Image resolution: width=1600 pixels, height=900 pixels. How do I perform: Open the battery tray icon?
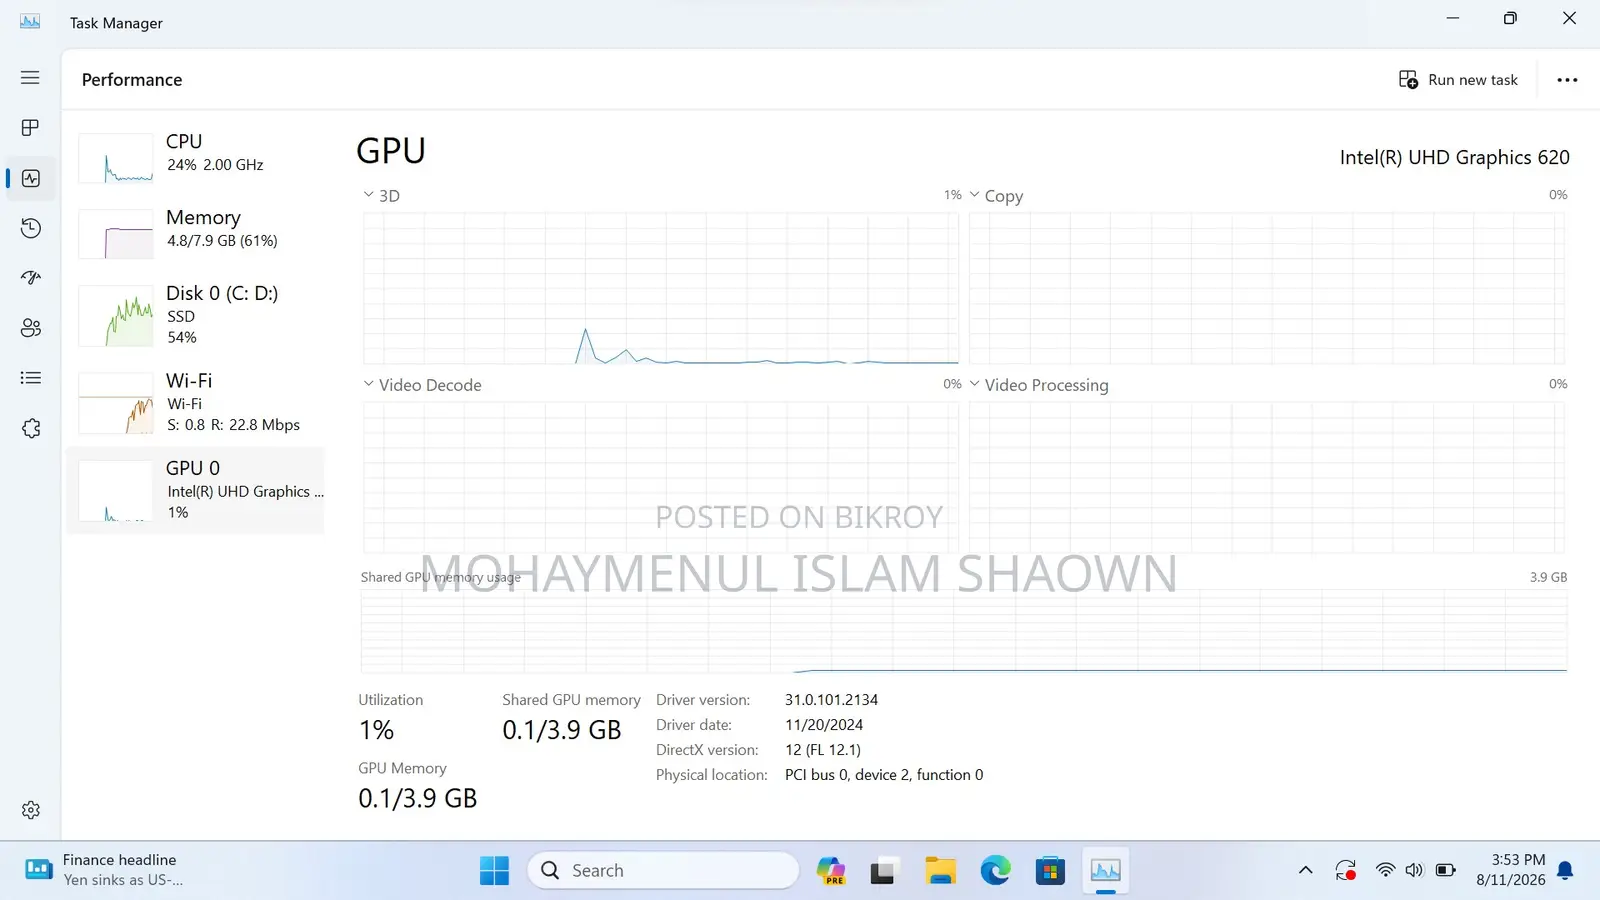[1446, 871]
